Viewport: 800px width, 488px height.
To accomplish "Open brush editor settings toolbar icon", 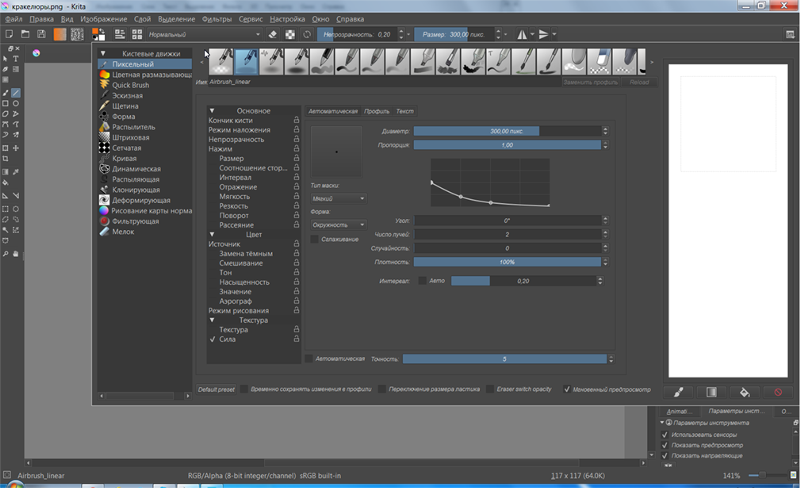I will click(x=119, y=34).
